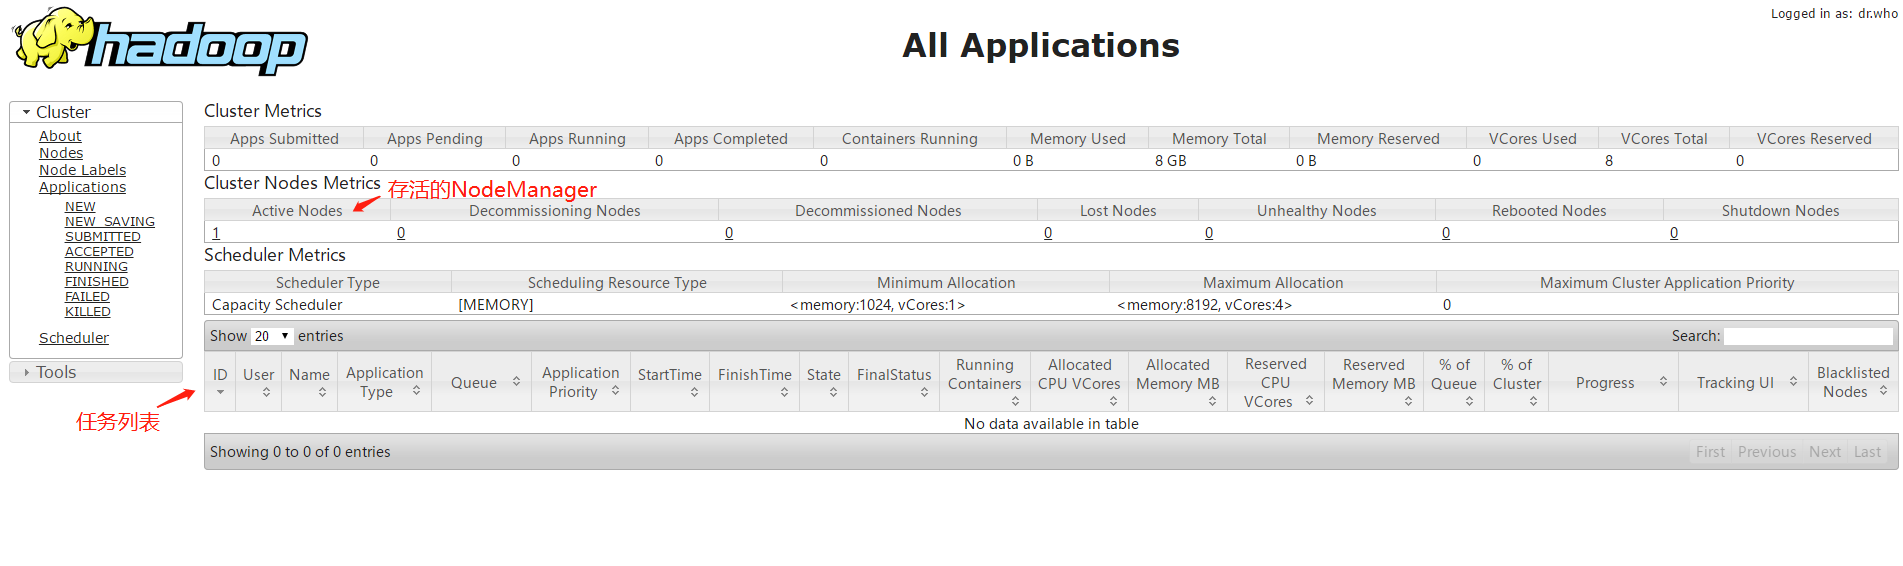
Task: Sort table by StartTime column
Action: tap(669, 382)
